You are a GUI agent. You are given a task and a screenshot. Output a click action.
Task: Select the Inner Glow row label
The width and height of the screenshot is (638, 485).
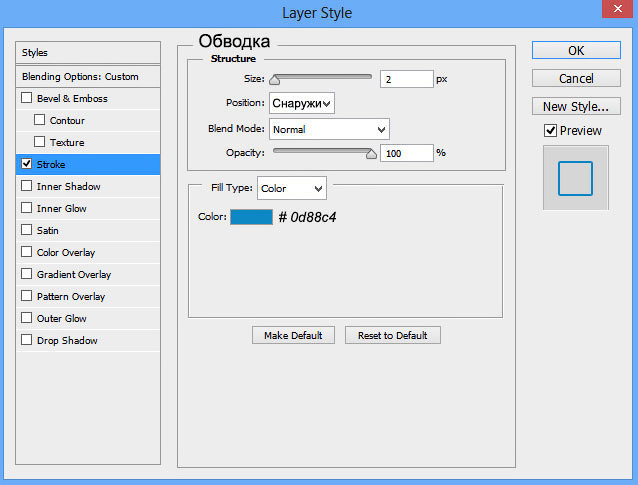pyautogui.click(x=61, y=209)
